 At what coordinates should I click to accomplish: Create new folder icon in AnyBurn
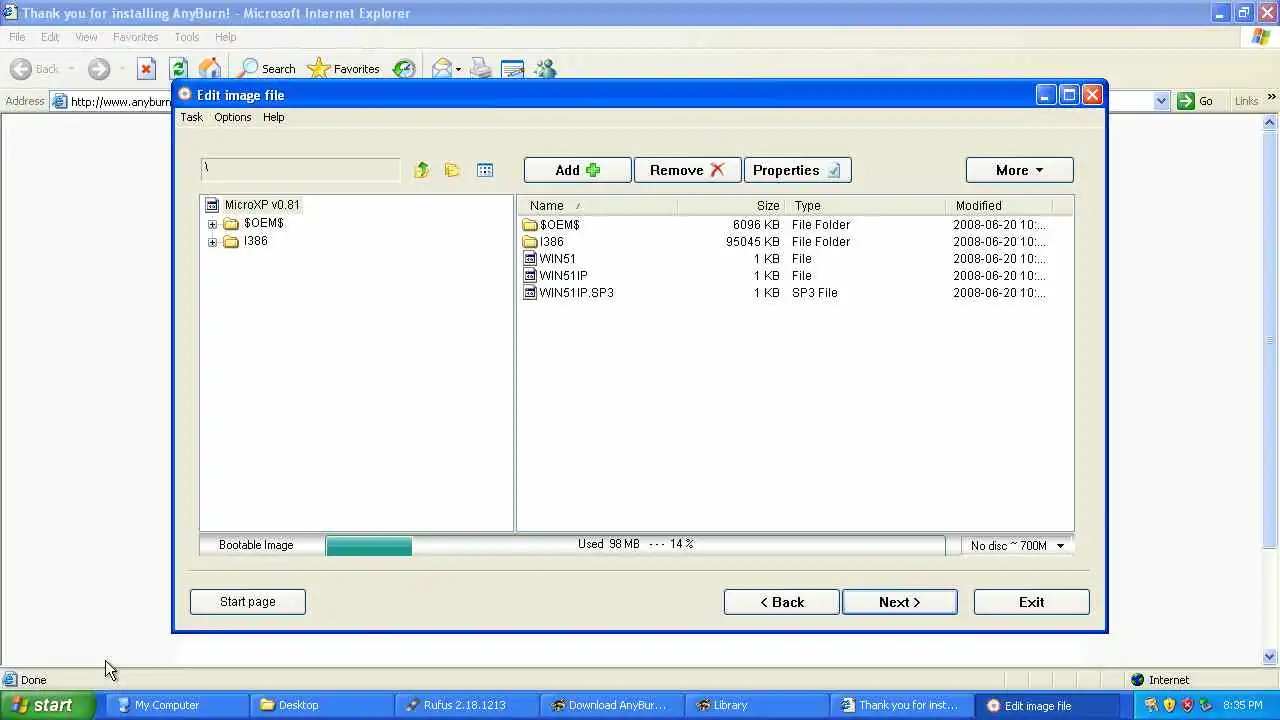click(452, 170)
